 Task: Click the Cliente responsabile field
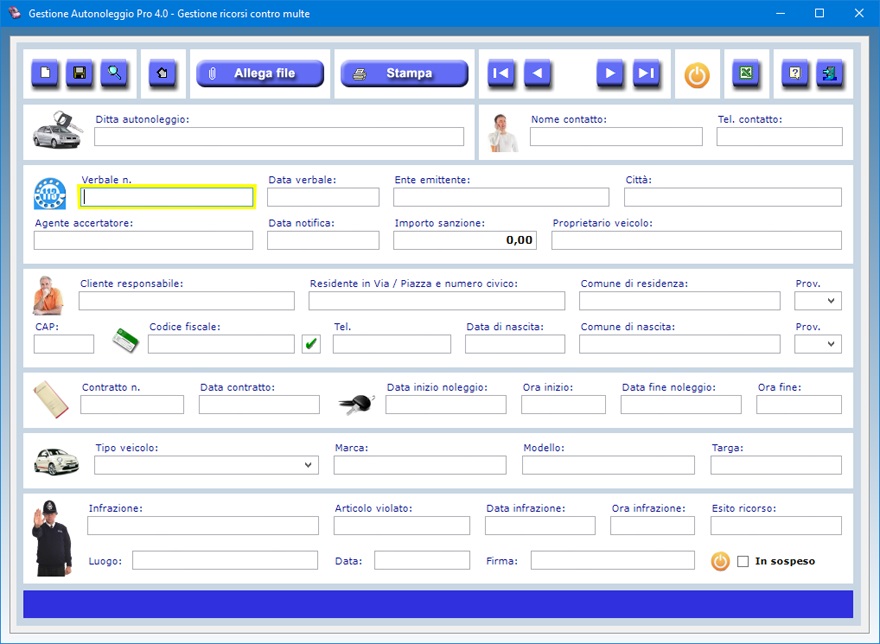186,301
